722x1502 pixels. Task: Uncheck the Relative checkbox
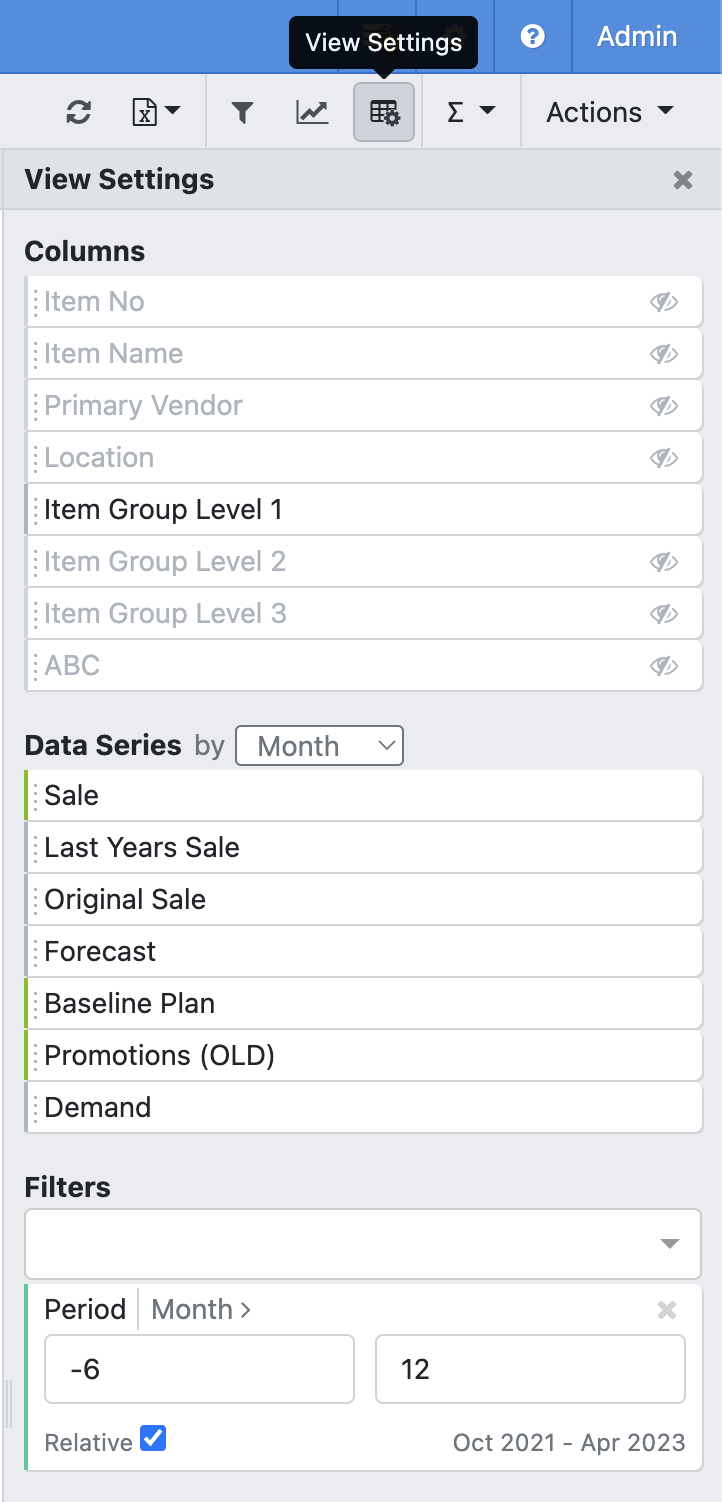153,1440
